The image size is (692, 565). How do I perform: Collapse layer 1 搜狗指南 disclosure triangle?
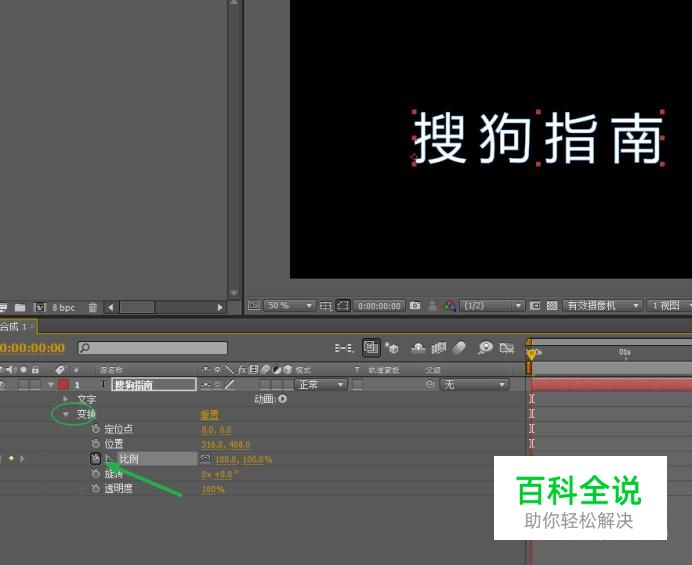51,385
